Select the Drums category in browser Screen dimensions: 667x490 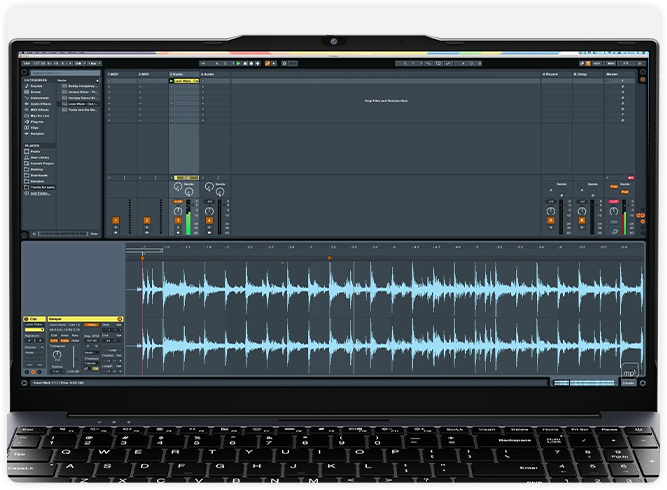(x=36, y=93)
